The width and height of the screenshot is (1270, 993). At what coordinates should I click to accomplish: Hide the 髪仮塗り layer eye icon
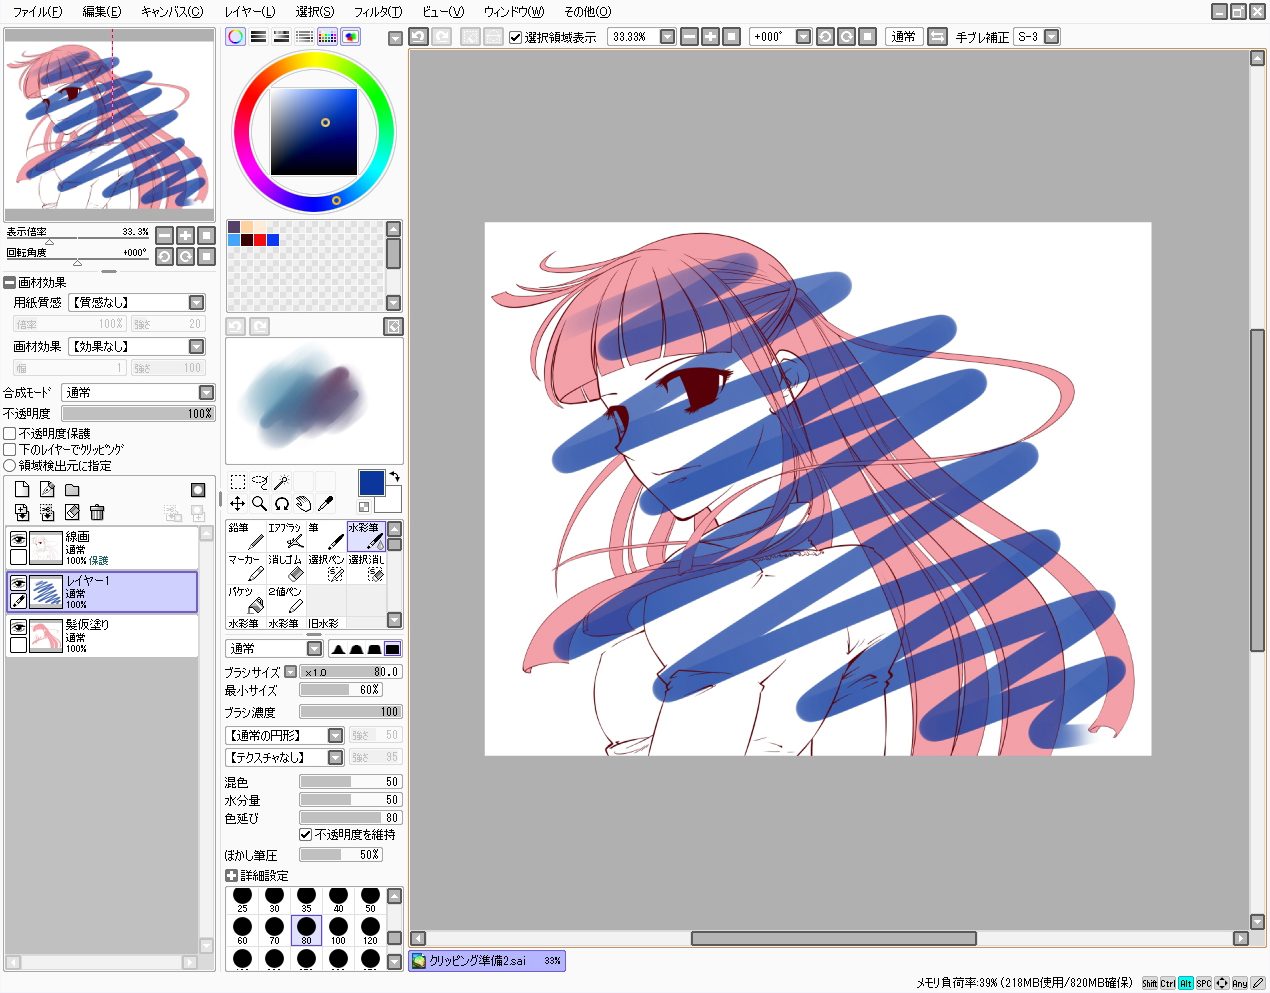click(18, 627)
